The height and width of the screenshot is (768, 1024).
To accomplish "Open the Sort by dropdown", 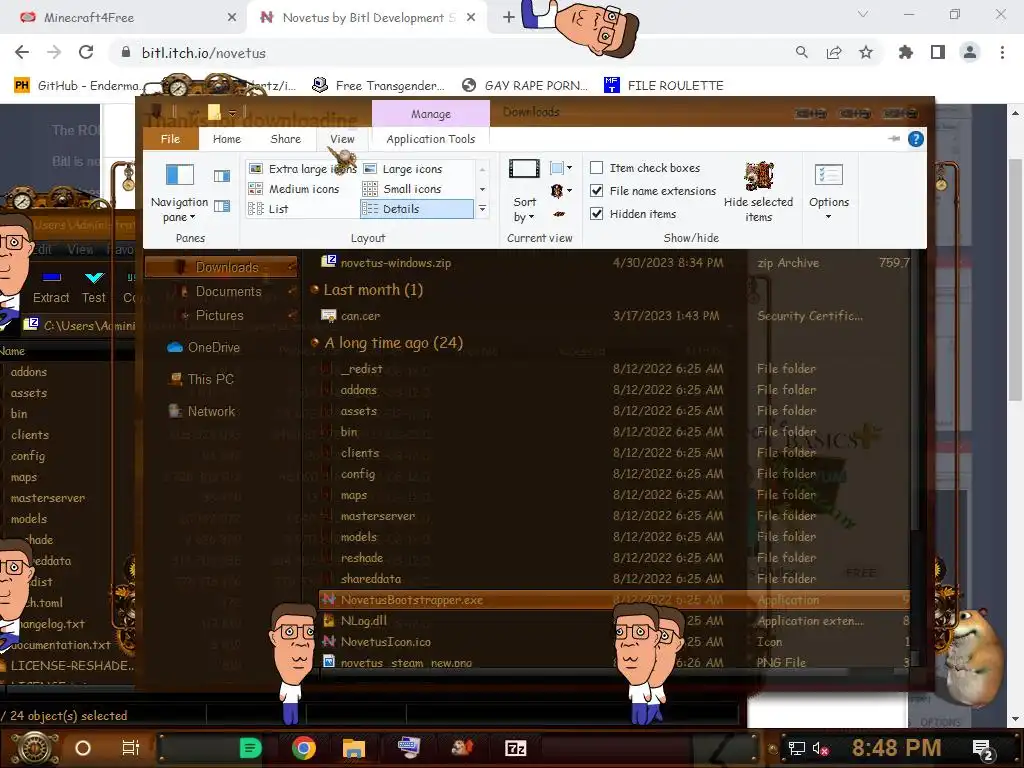I will click(524, 193).
